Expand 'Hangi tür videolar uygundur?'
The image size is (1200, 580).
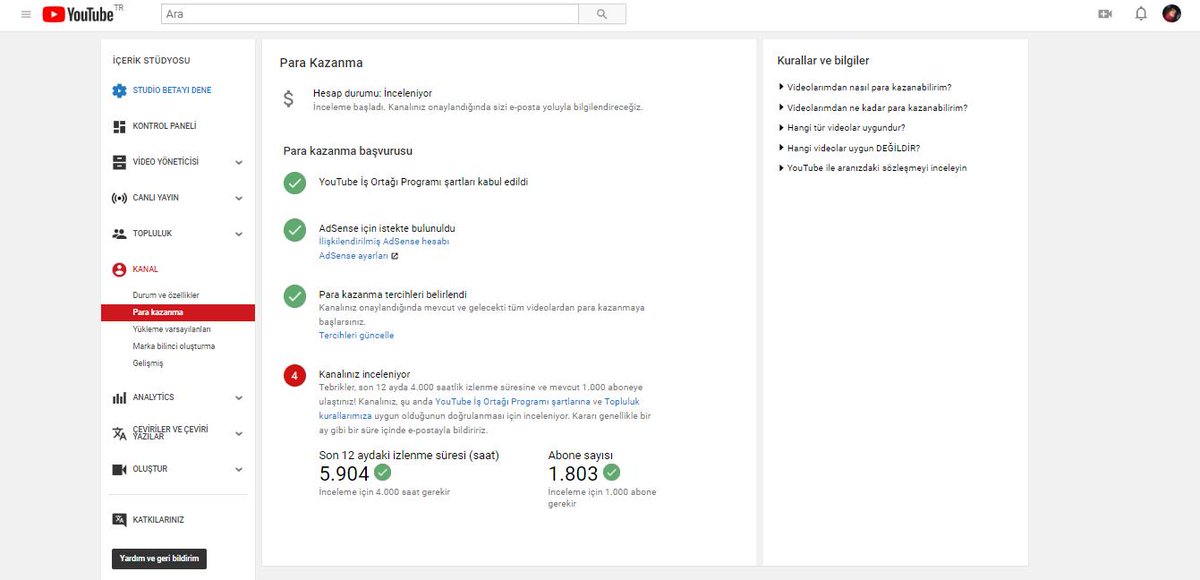tap(841, 128)
